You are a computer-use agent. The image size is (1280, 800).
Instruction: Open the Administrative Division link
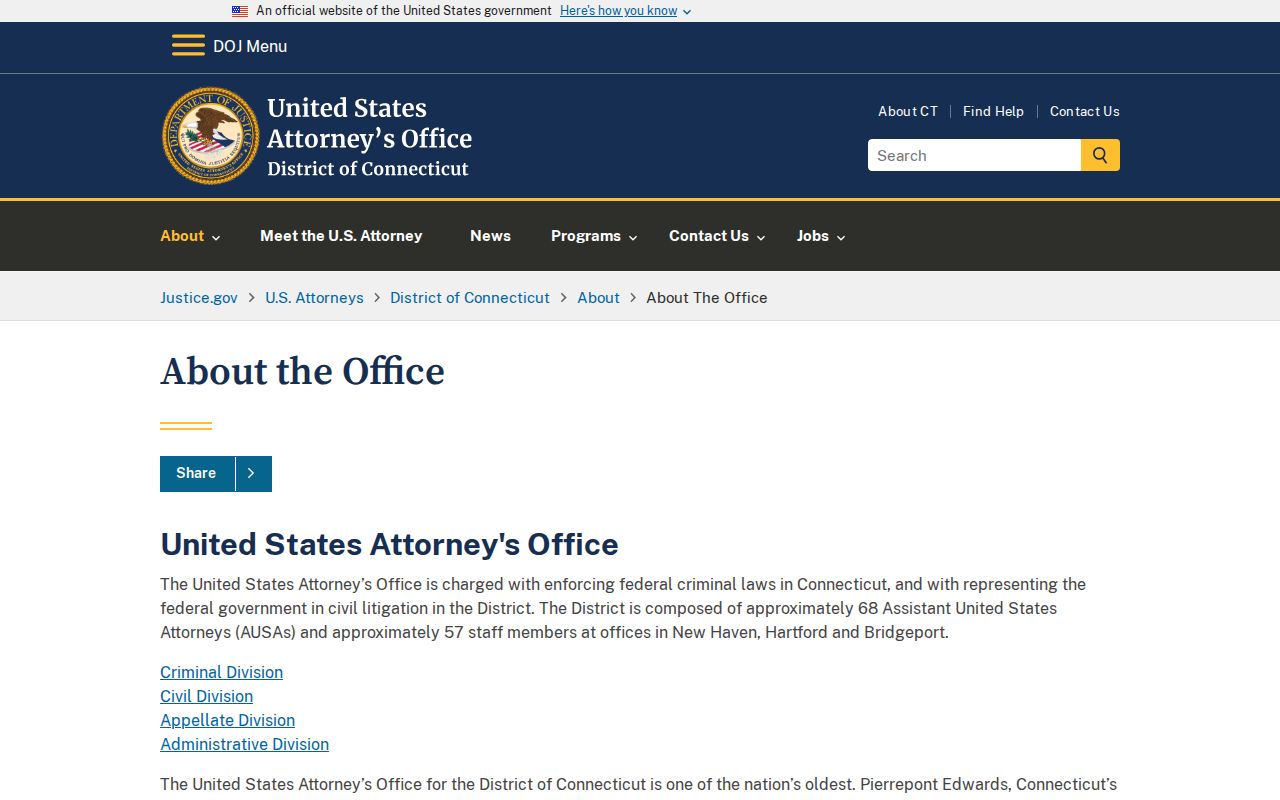[x=244, y=744]
